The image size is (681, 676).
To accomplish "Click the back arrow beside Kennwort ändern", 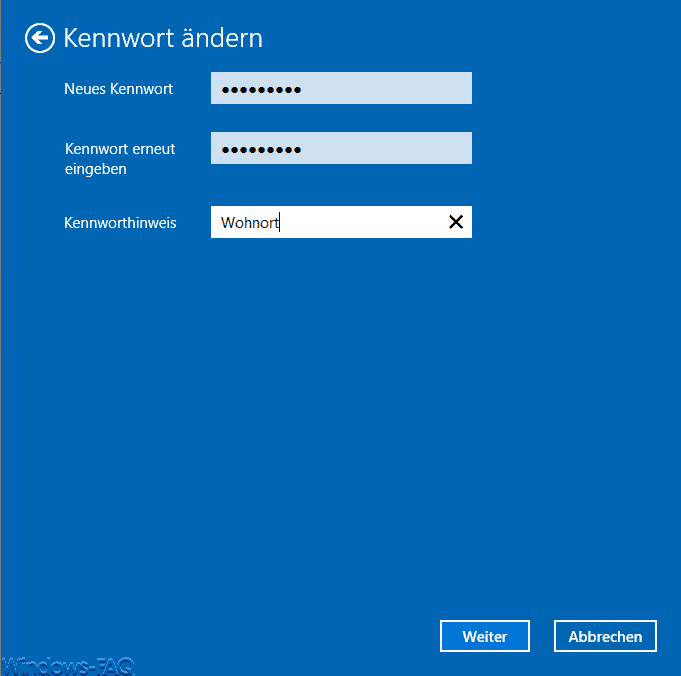I will click(40, 38).
